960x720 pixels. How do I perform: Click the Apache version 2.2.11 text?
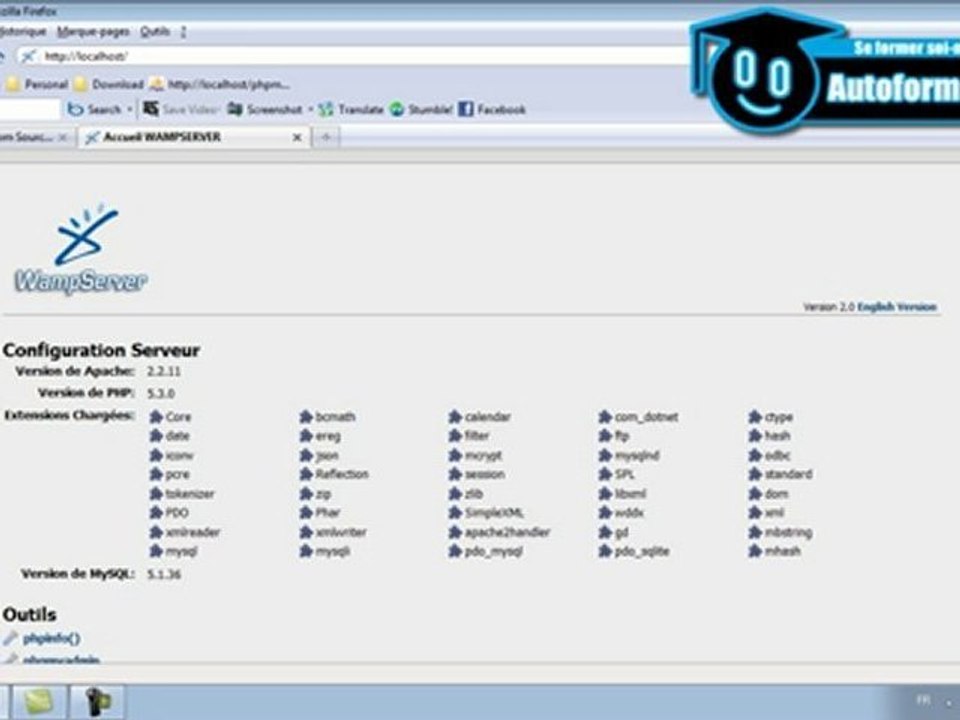coord(163,371)
